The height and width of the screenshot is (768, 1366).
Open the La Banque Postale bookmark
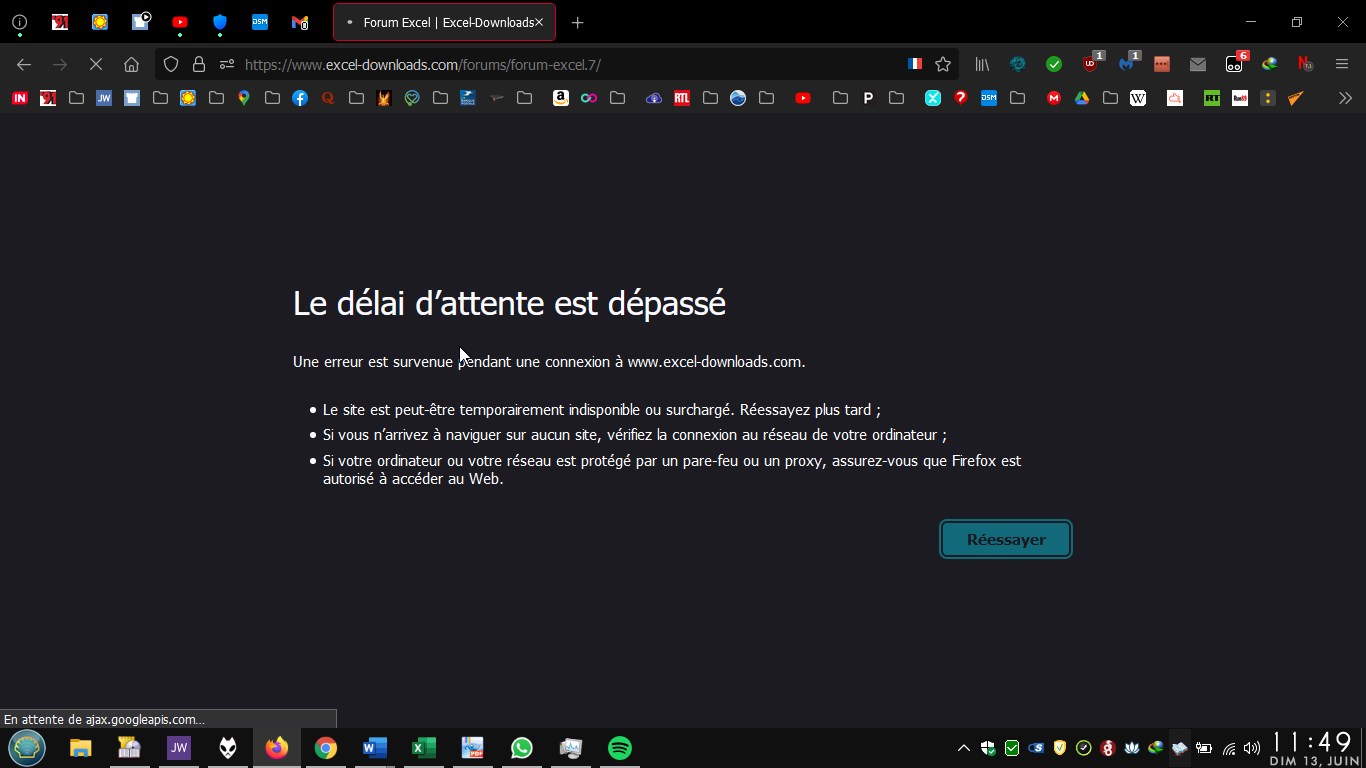coord(468,98)
